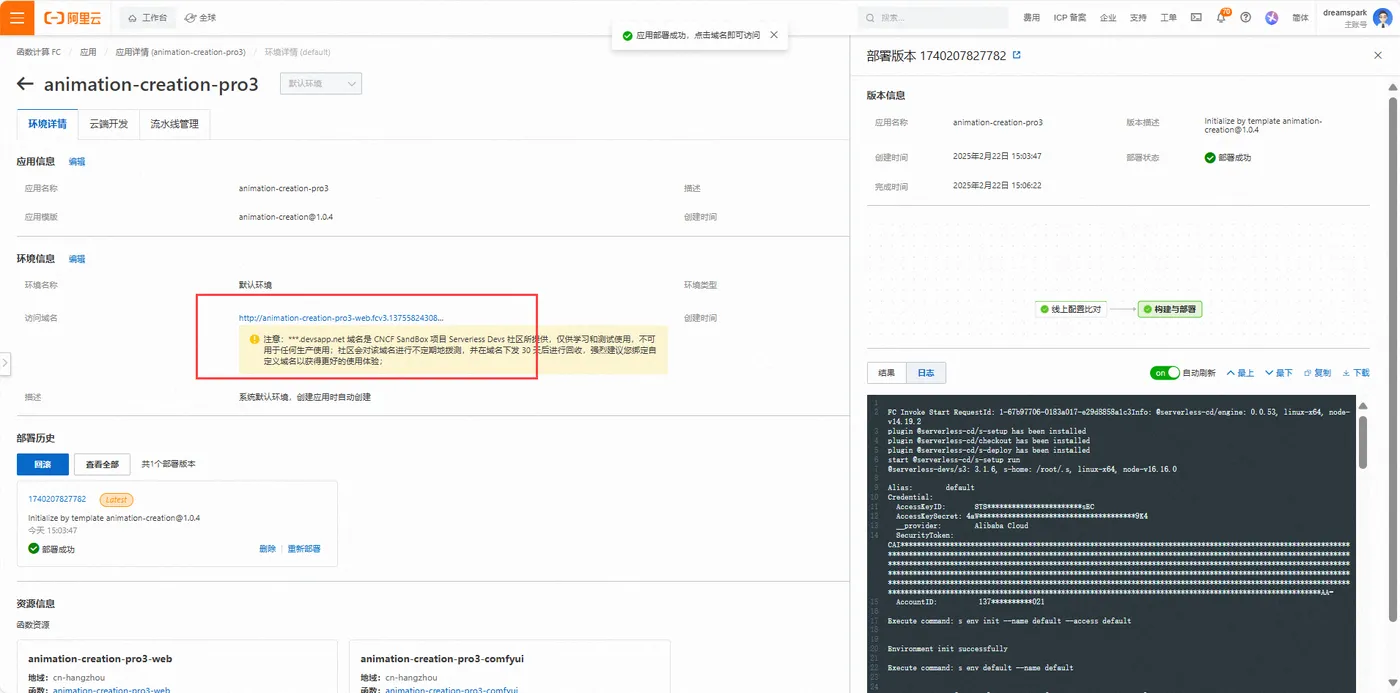Open the 工作台 workbench button
This screenshot has width=1400, height=693.
click(x=147, y=18)
